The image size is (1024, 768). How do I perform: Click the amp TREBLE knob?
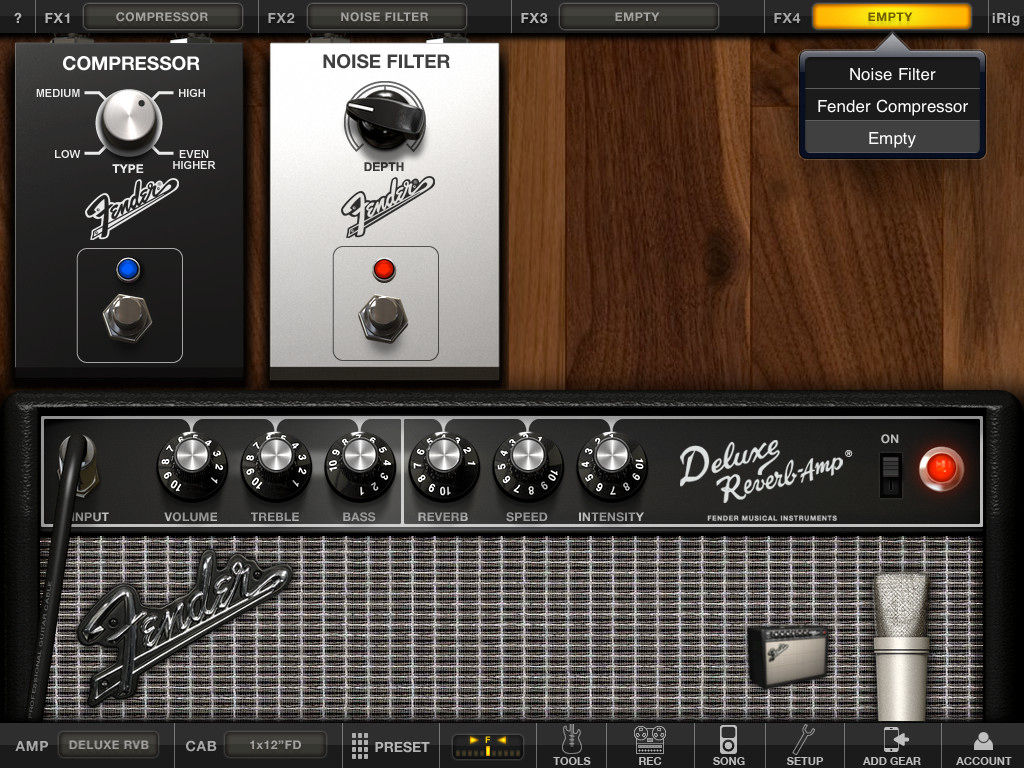tap(276, 465)
